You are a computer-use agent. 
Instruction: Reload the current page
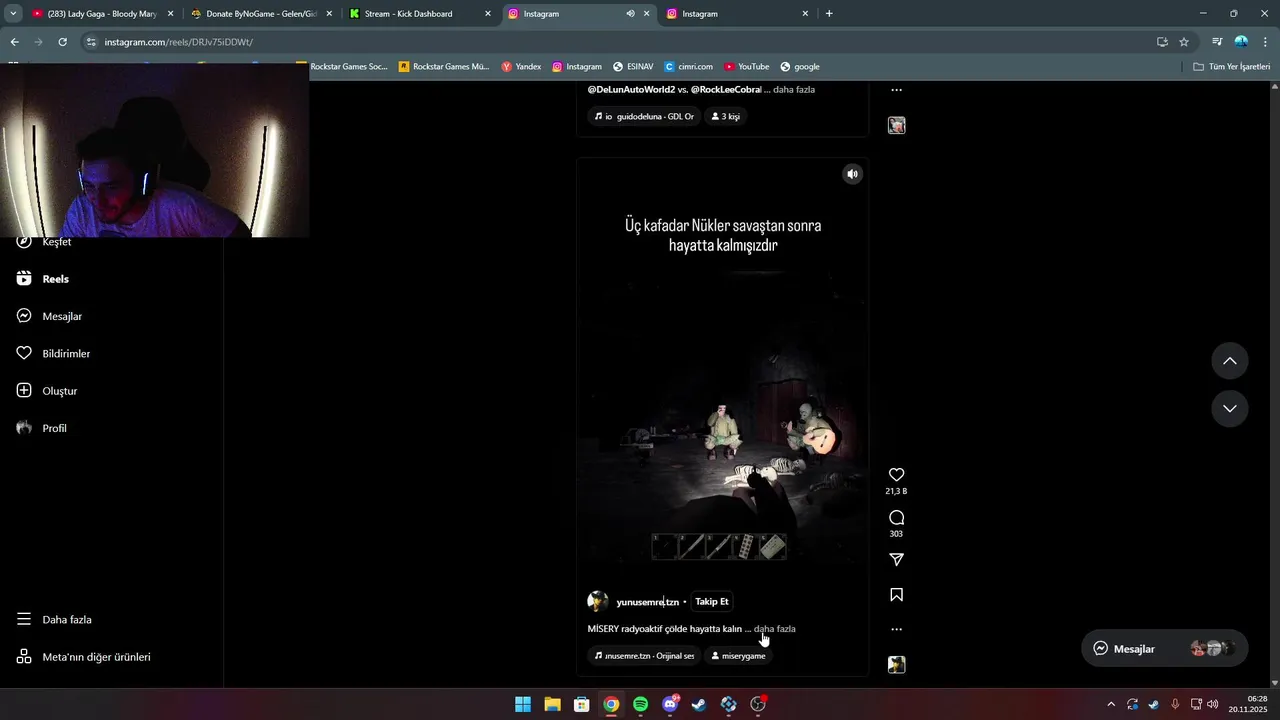click(62, 42)
